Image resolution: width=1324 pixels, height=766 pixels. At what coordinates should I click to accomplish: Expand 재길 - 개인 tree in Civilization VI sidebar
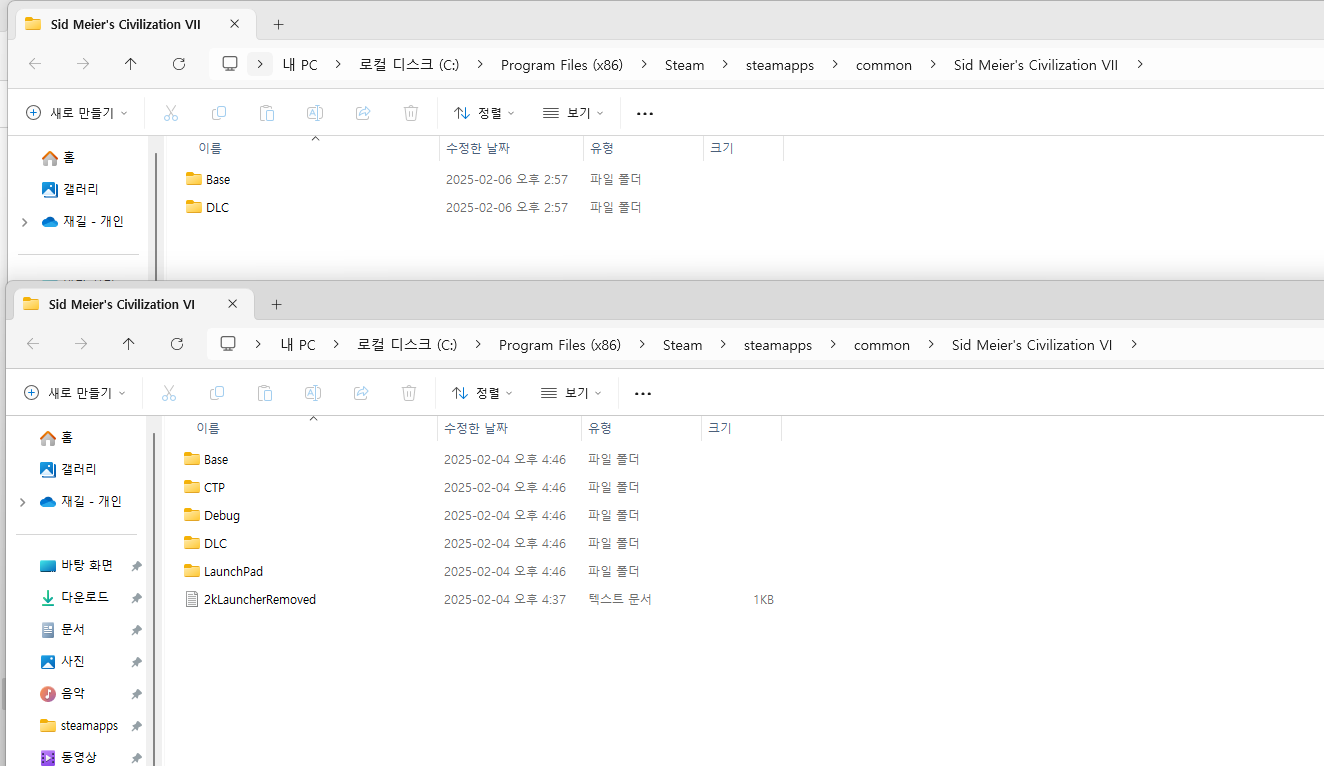click(22, 501)
